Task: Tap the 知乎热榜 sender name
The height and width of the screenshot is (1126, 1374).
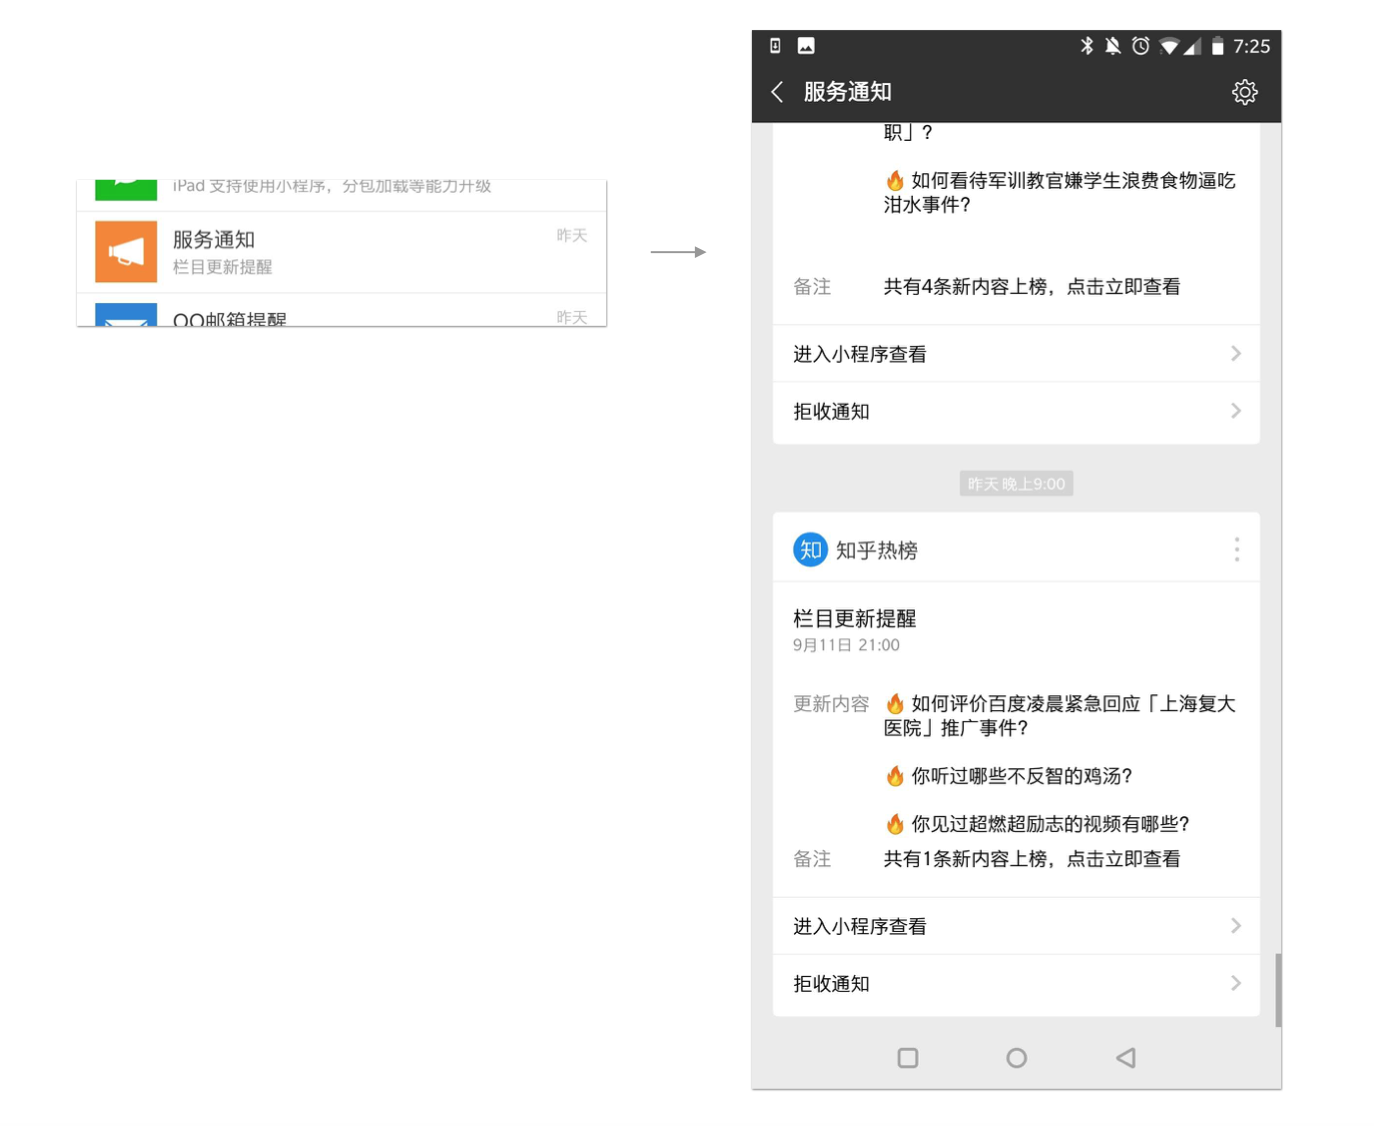Action: click(877, 550)
